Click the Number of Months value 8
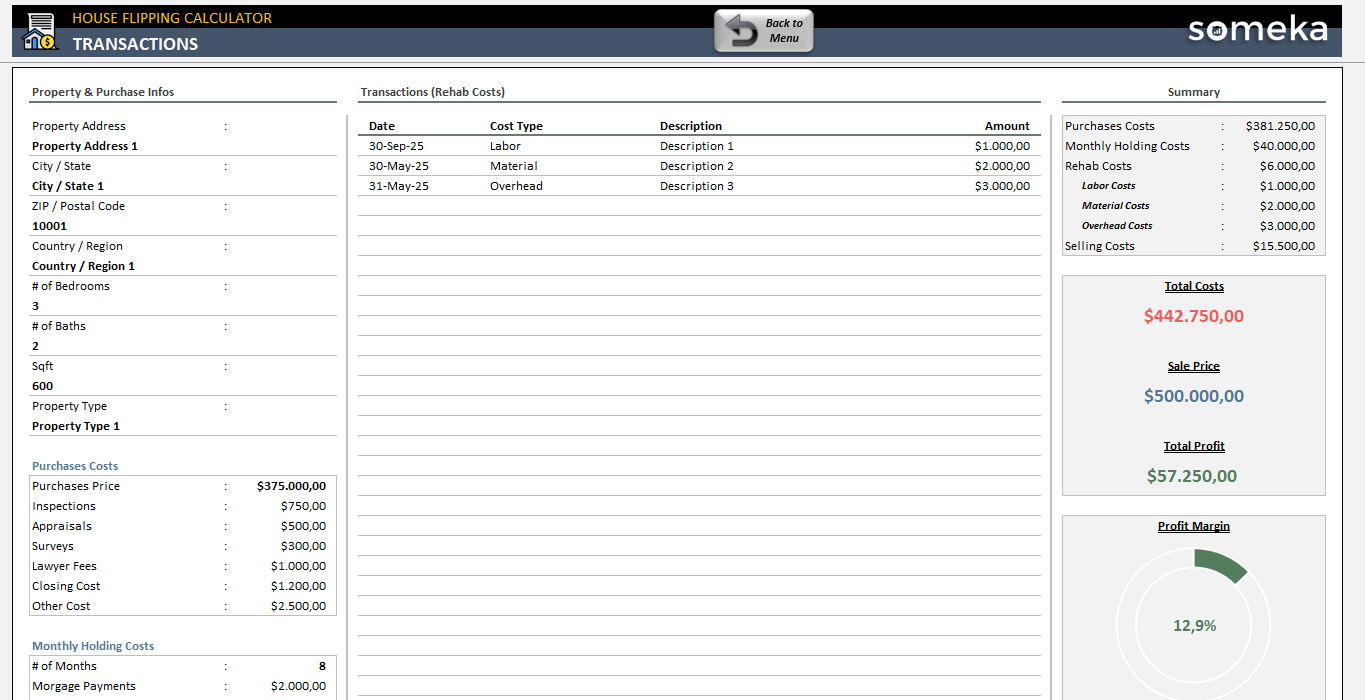Image resolution: width=1365 pixels, height=700 pixels. tap(321, 666)
